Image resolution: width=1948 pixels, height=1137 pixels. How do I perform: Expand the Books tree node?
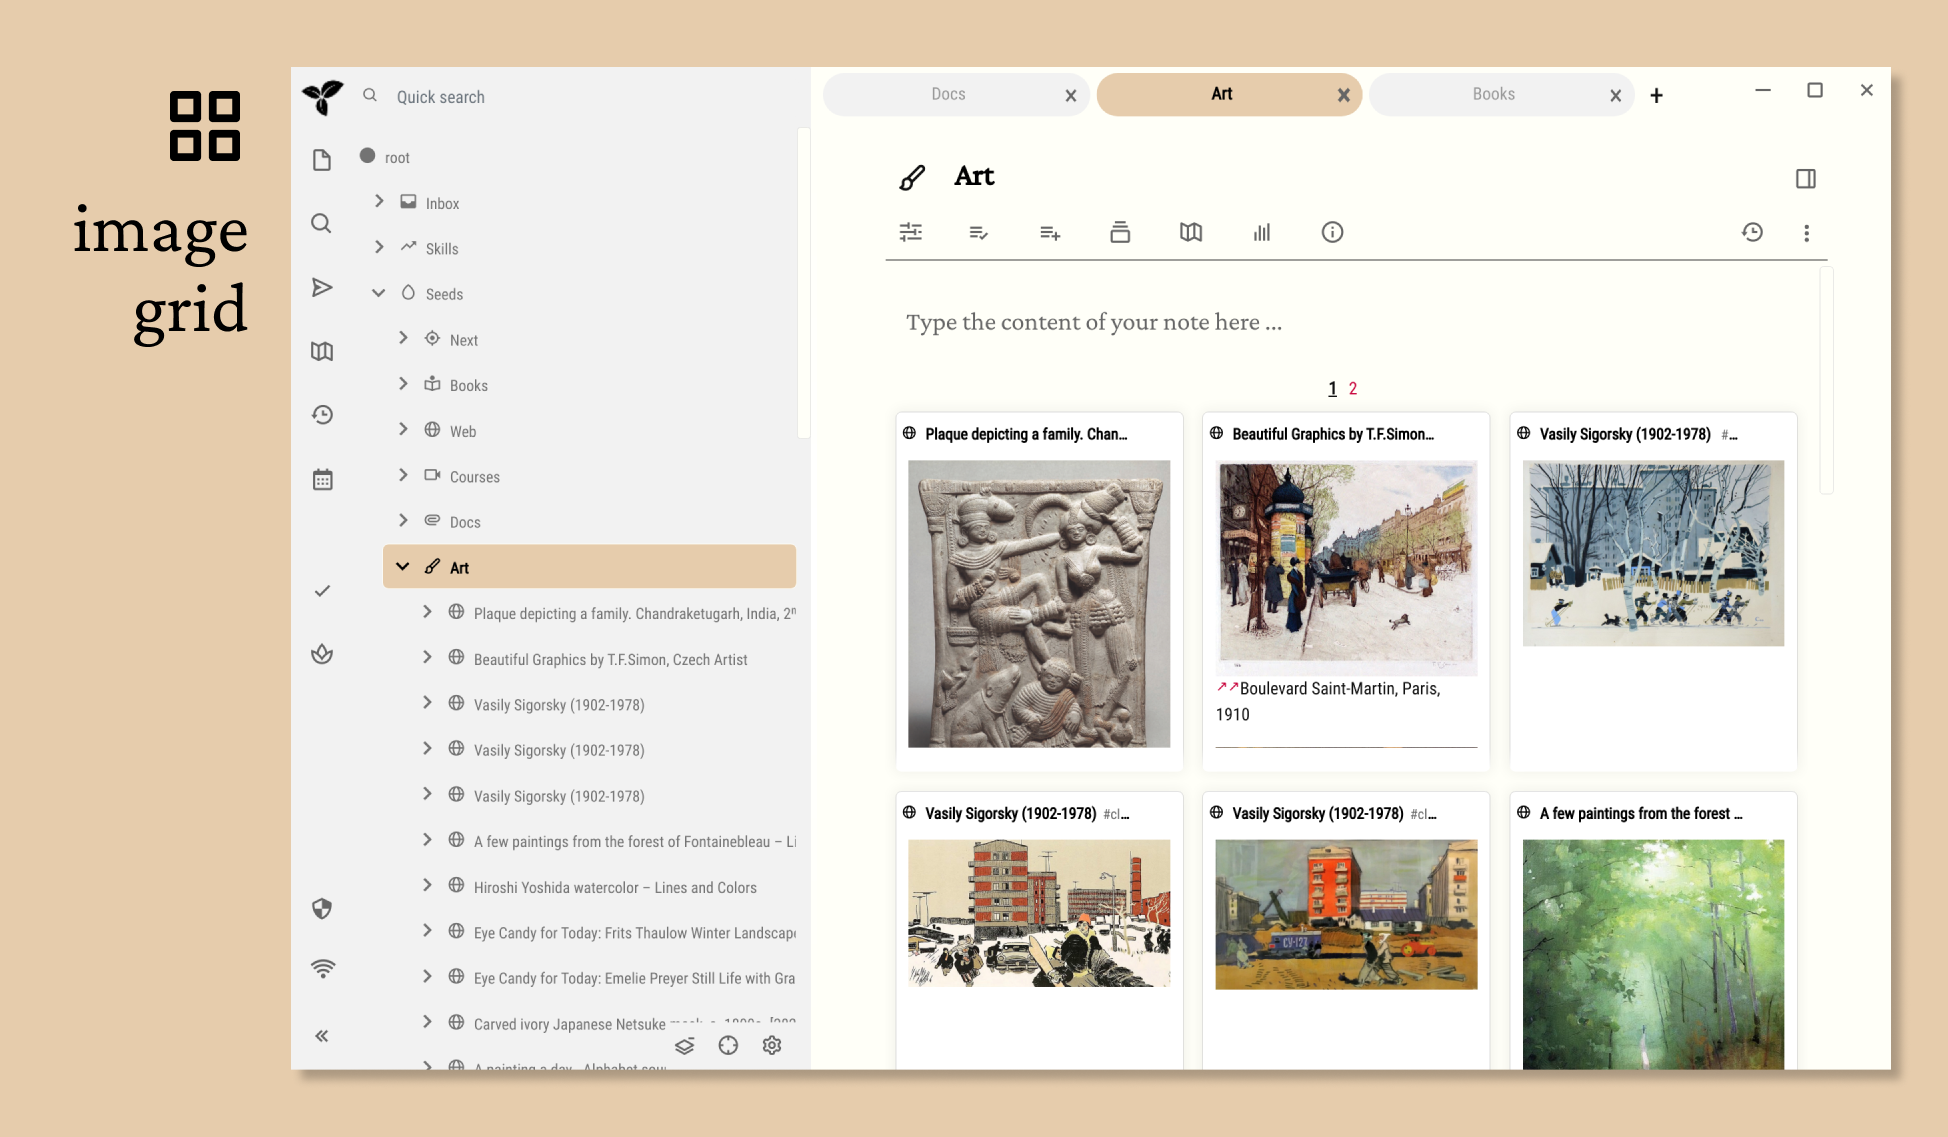point(403,384)
